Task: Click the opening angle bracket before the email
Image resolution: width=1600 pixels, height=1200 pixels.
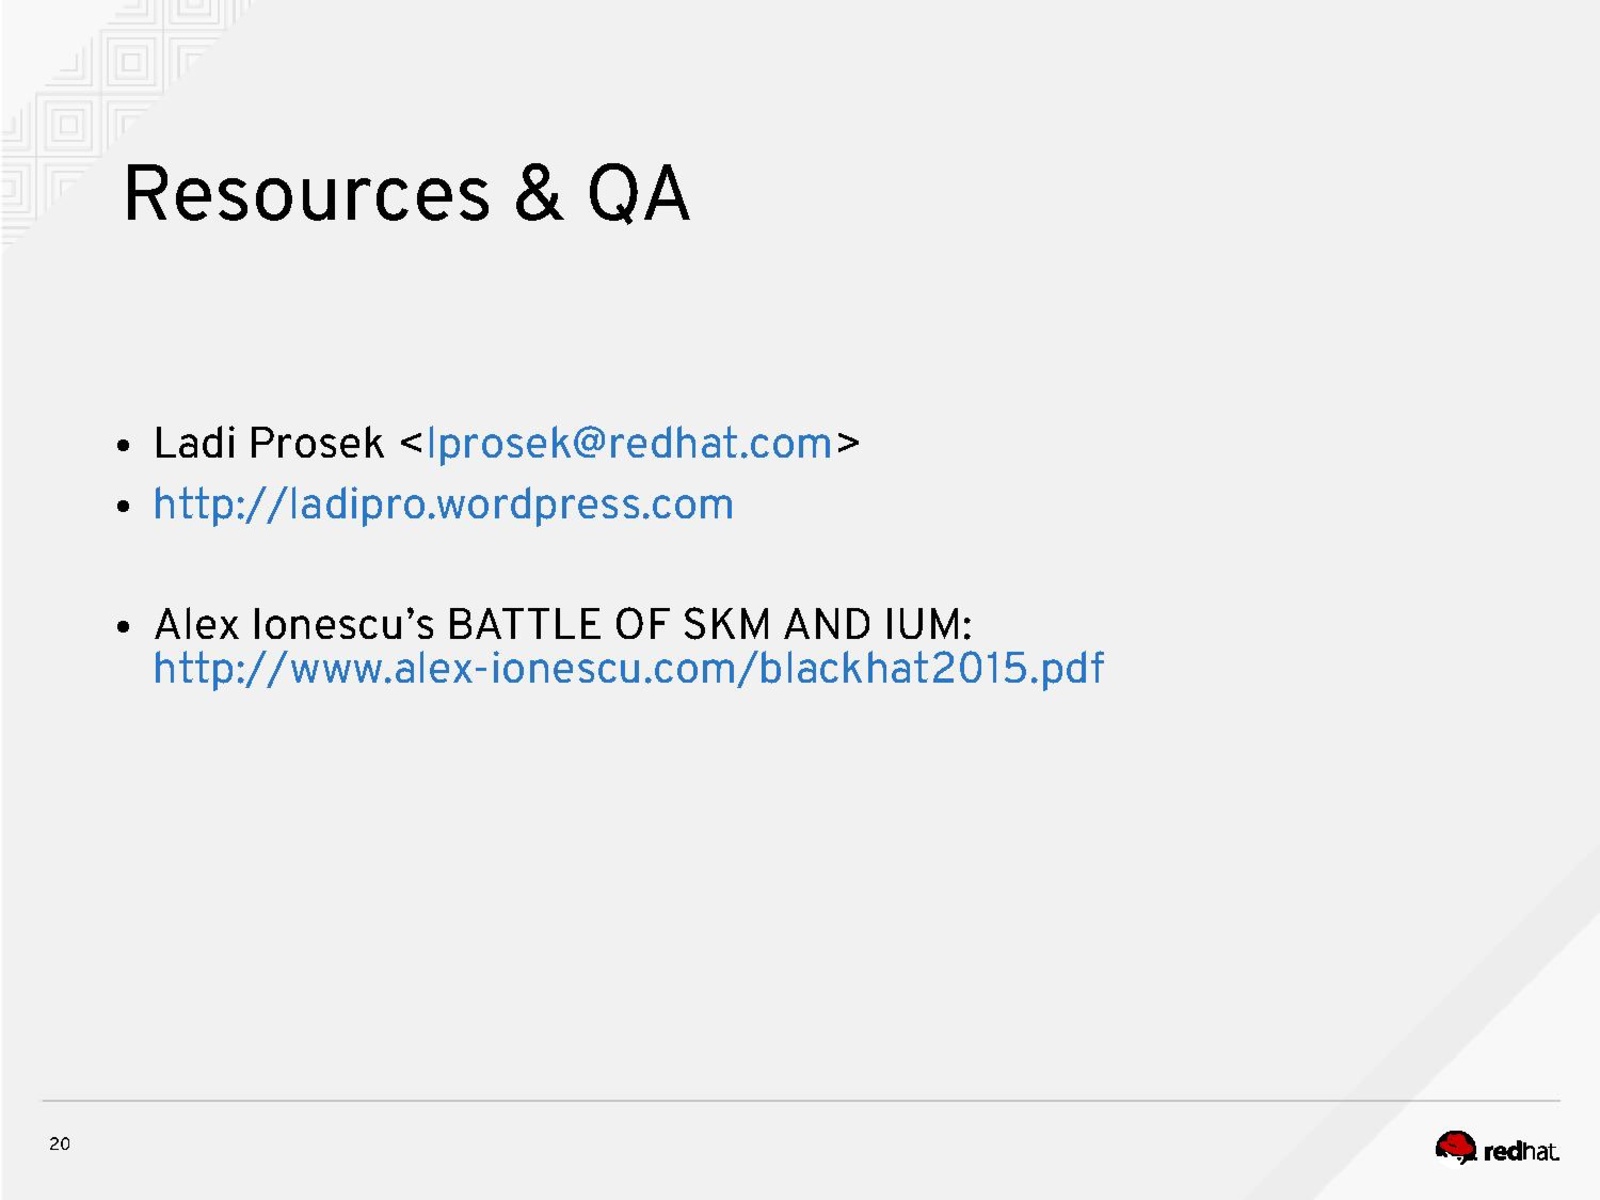Action: pos(411,443)
